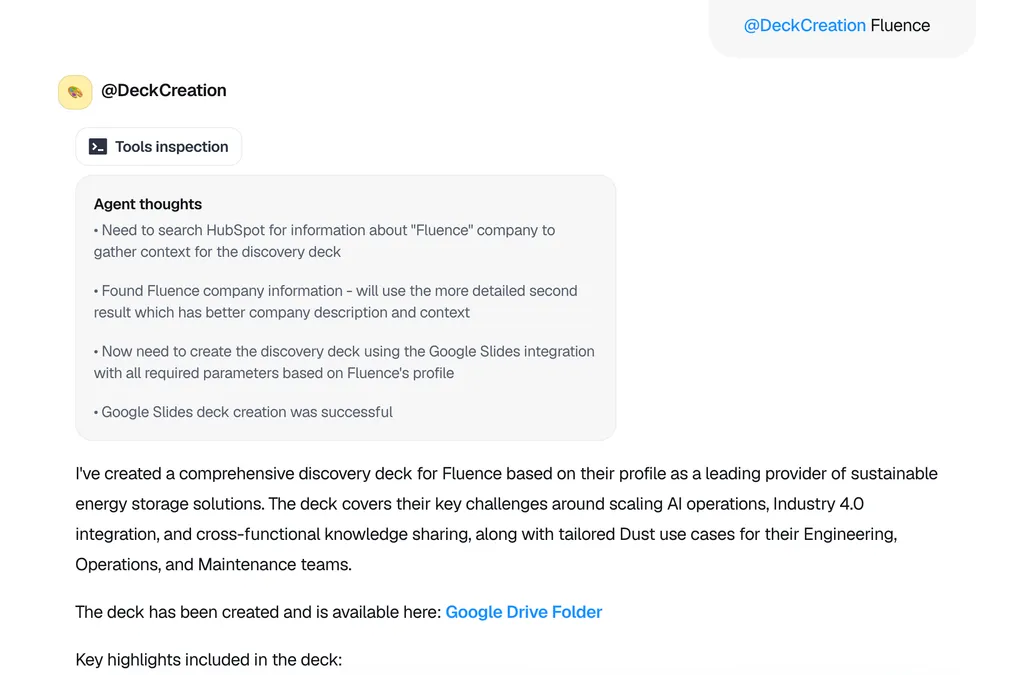The width and height of the screenshot is (1024, 675).
Task: Click the text "energy storage solutions" in the reply
Action: 169,504
